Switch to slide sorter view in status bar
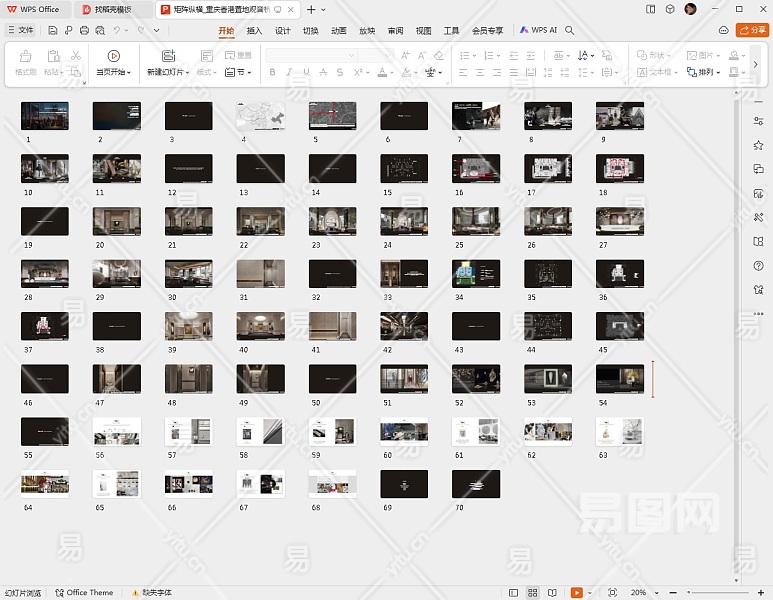The image size is (773, 600). [533, 592]
